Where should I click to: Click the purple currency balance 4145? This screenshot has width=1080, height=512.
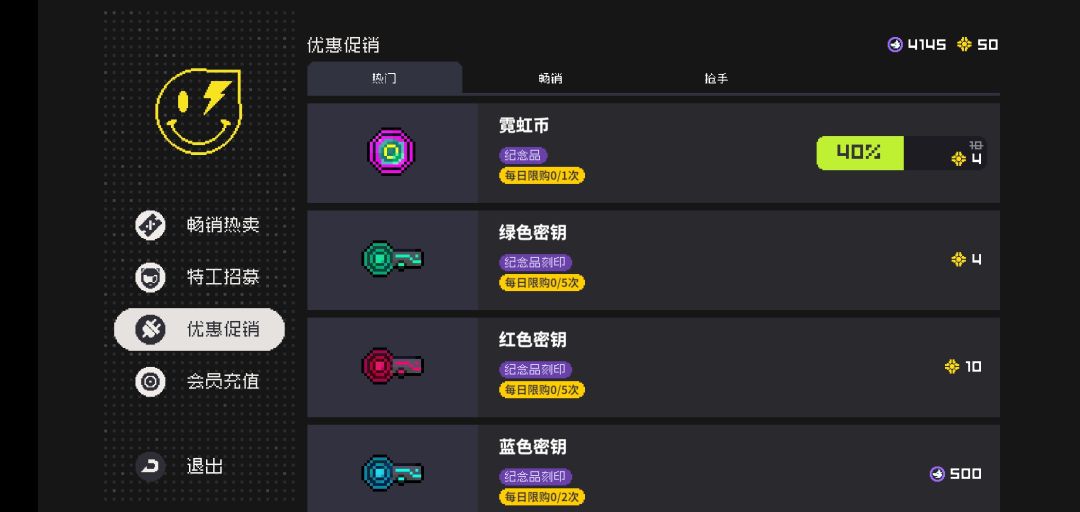(916, 45)
